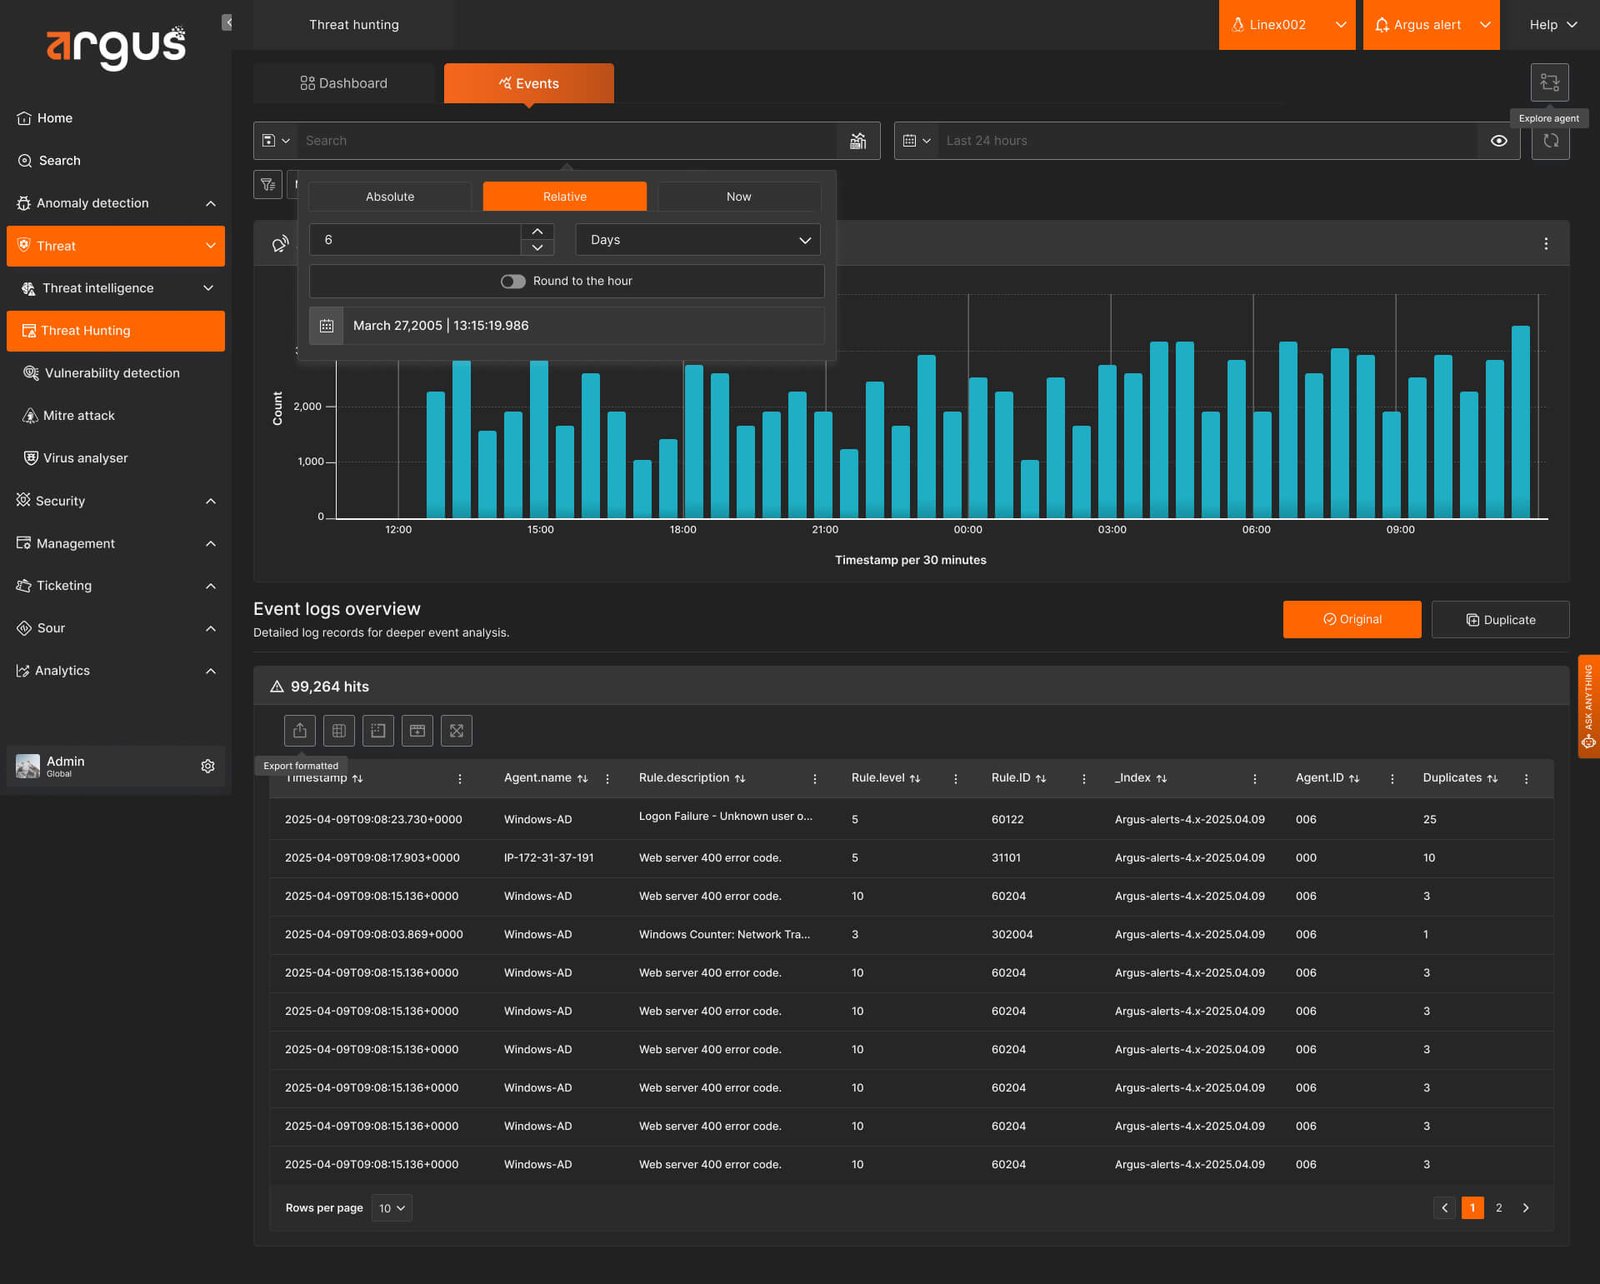Collapse the sidebar with arrow icon
The width and height of the screenshot is (1600, 1284).
click(227, 22)
